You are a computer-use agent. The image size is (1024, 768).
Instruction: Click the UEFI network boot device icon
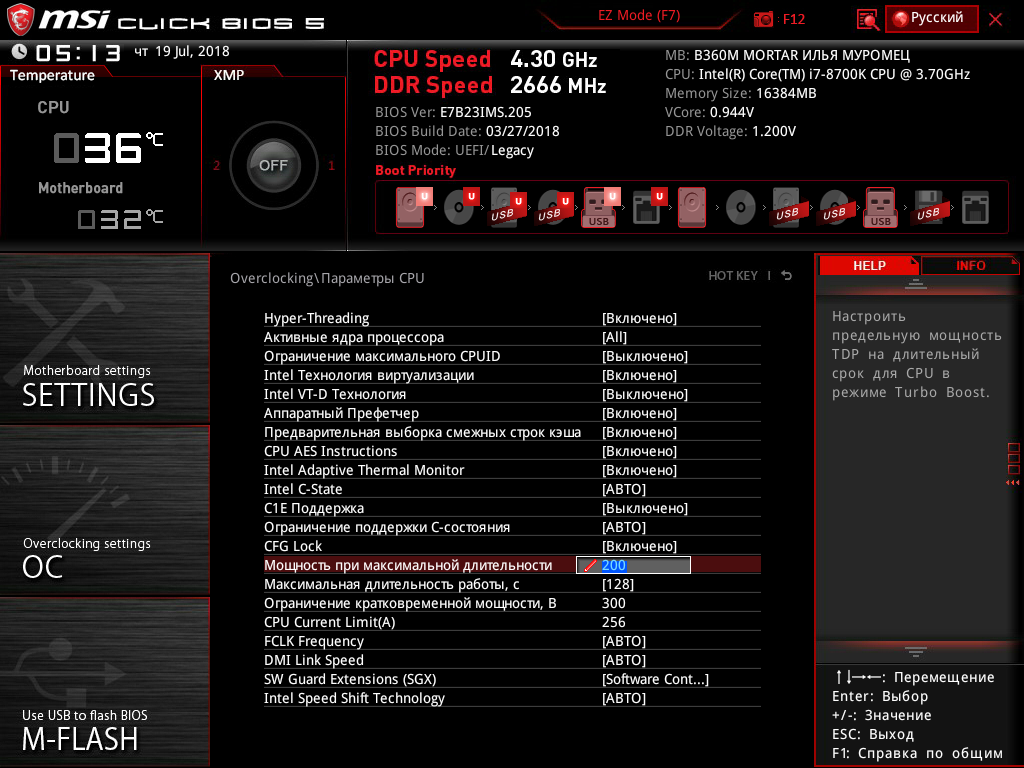click(x=649, y=207)
